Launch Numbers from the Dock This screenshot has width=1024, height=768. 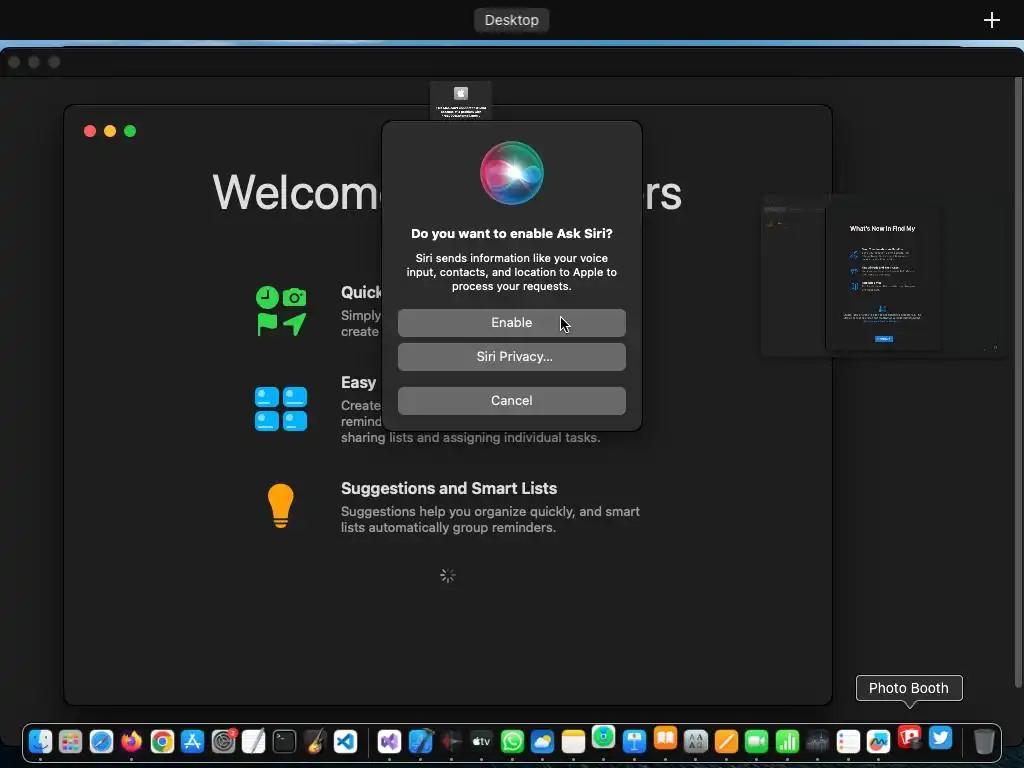(x=787, y=742)
